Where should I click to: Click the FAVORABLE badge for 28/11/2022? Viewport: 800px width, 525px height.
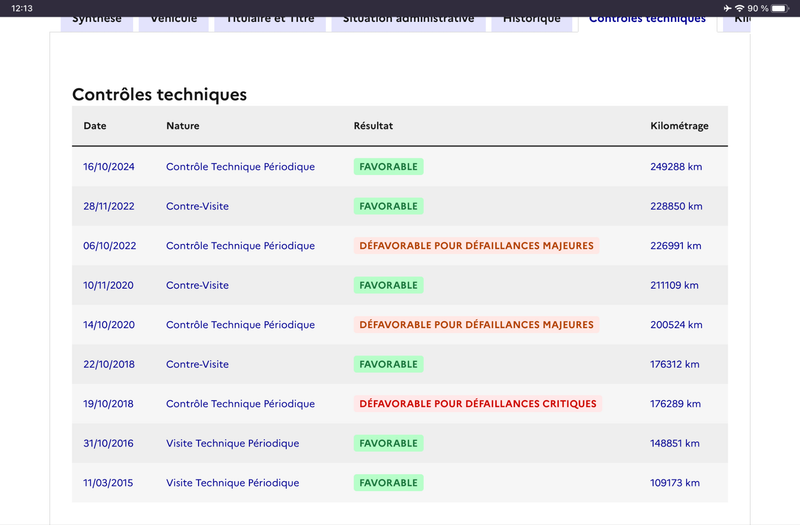pos(388,206)
